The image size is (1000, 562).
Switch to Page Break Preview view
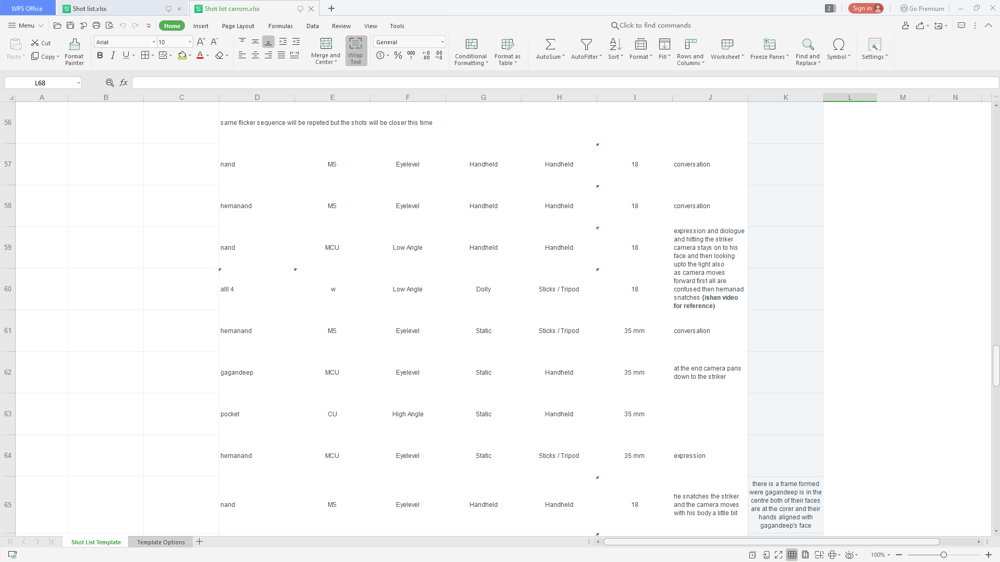(x=819, y=555)
